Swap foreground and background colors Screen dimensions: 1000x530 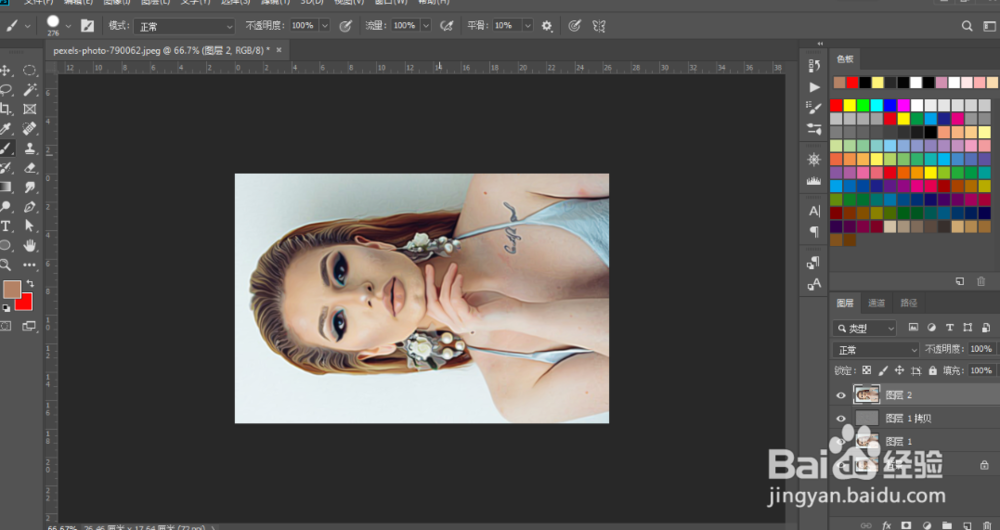point(30,283)
